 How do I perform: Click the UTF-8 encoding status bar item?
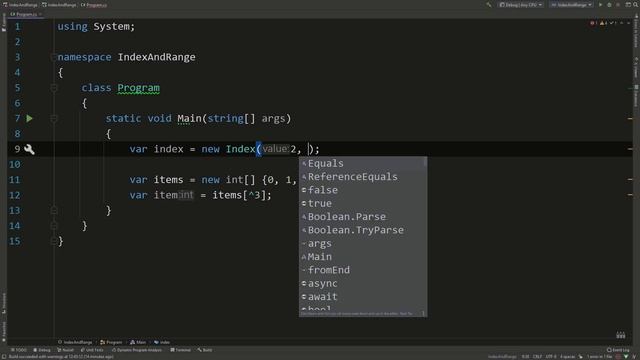click(551, 357)
